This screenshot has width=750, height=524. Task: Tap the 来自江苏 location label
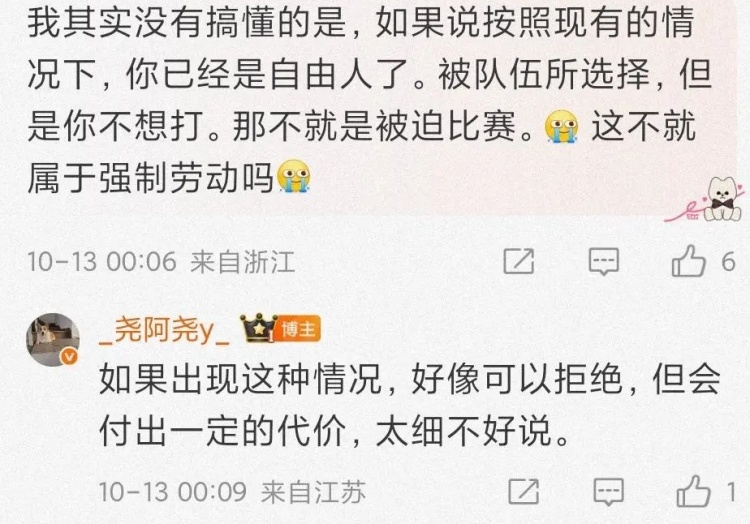click(x=313, y=492)
